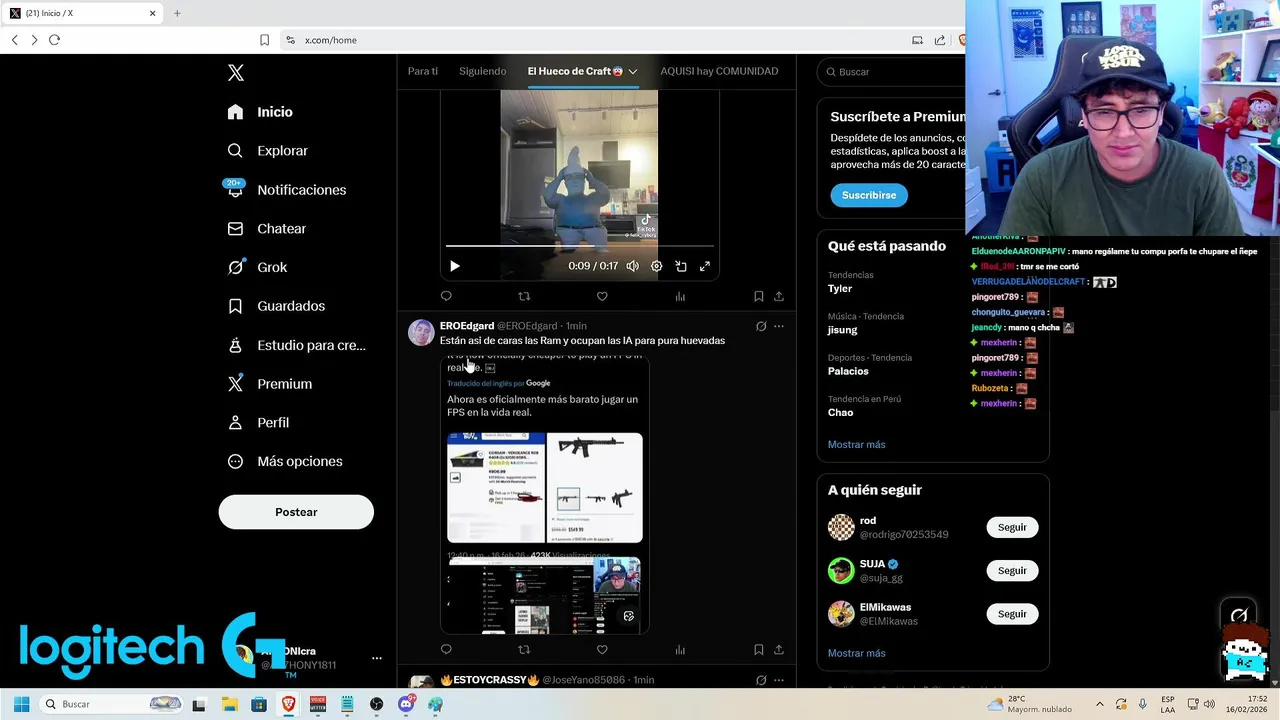Switch to AQUISI hay COMUNIDAD tab
The image size is (1280, 720).
click(719, 71)
